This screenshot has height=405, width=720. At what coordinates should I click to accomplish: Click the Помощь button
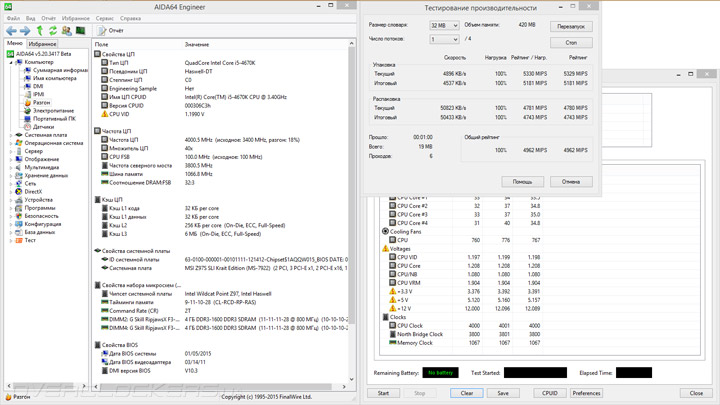pyautogui.click(x=523, y=182)
